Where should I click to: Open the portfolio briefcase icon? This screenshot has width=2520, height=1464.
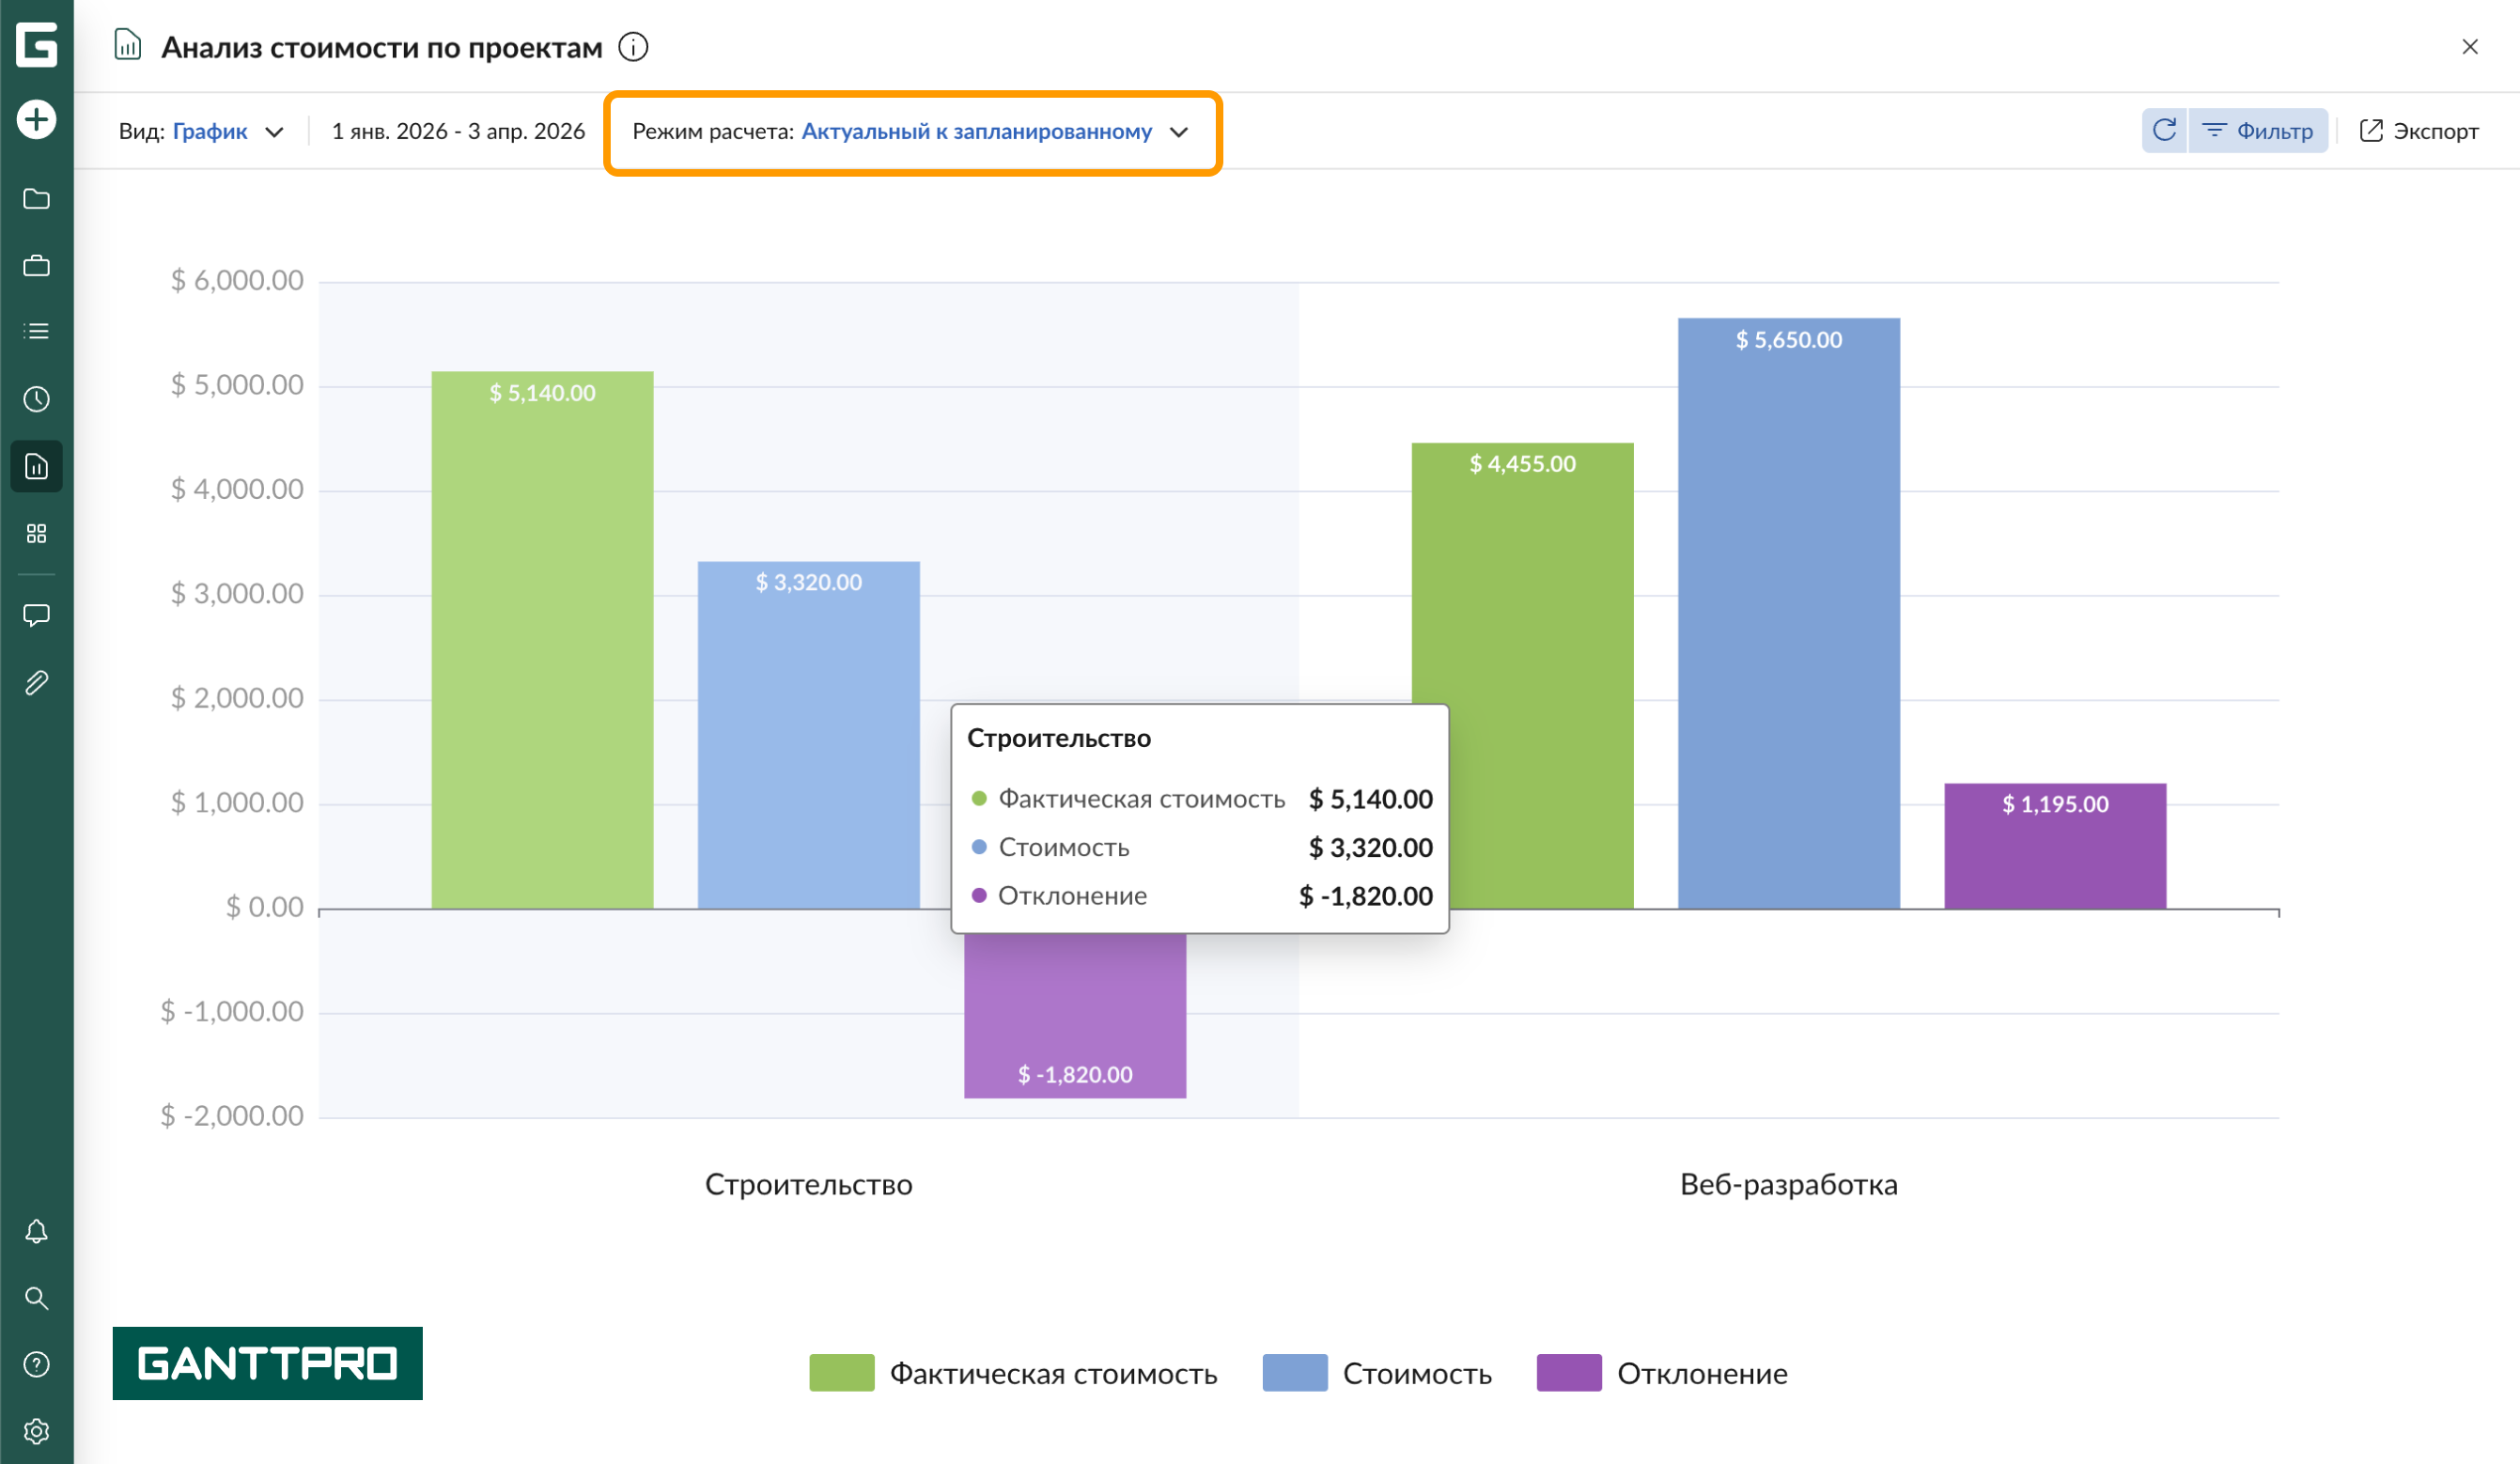36,266
